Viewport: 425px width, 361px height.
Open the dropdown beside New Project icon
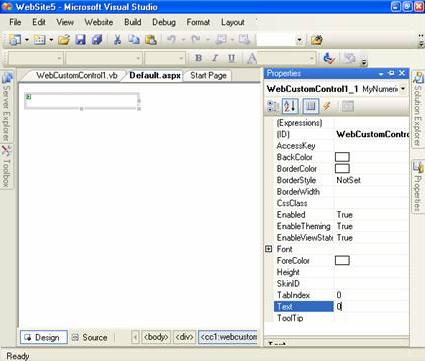point(27,40)
